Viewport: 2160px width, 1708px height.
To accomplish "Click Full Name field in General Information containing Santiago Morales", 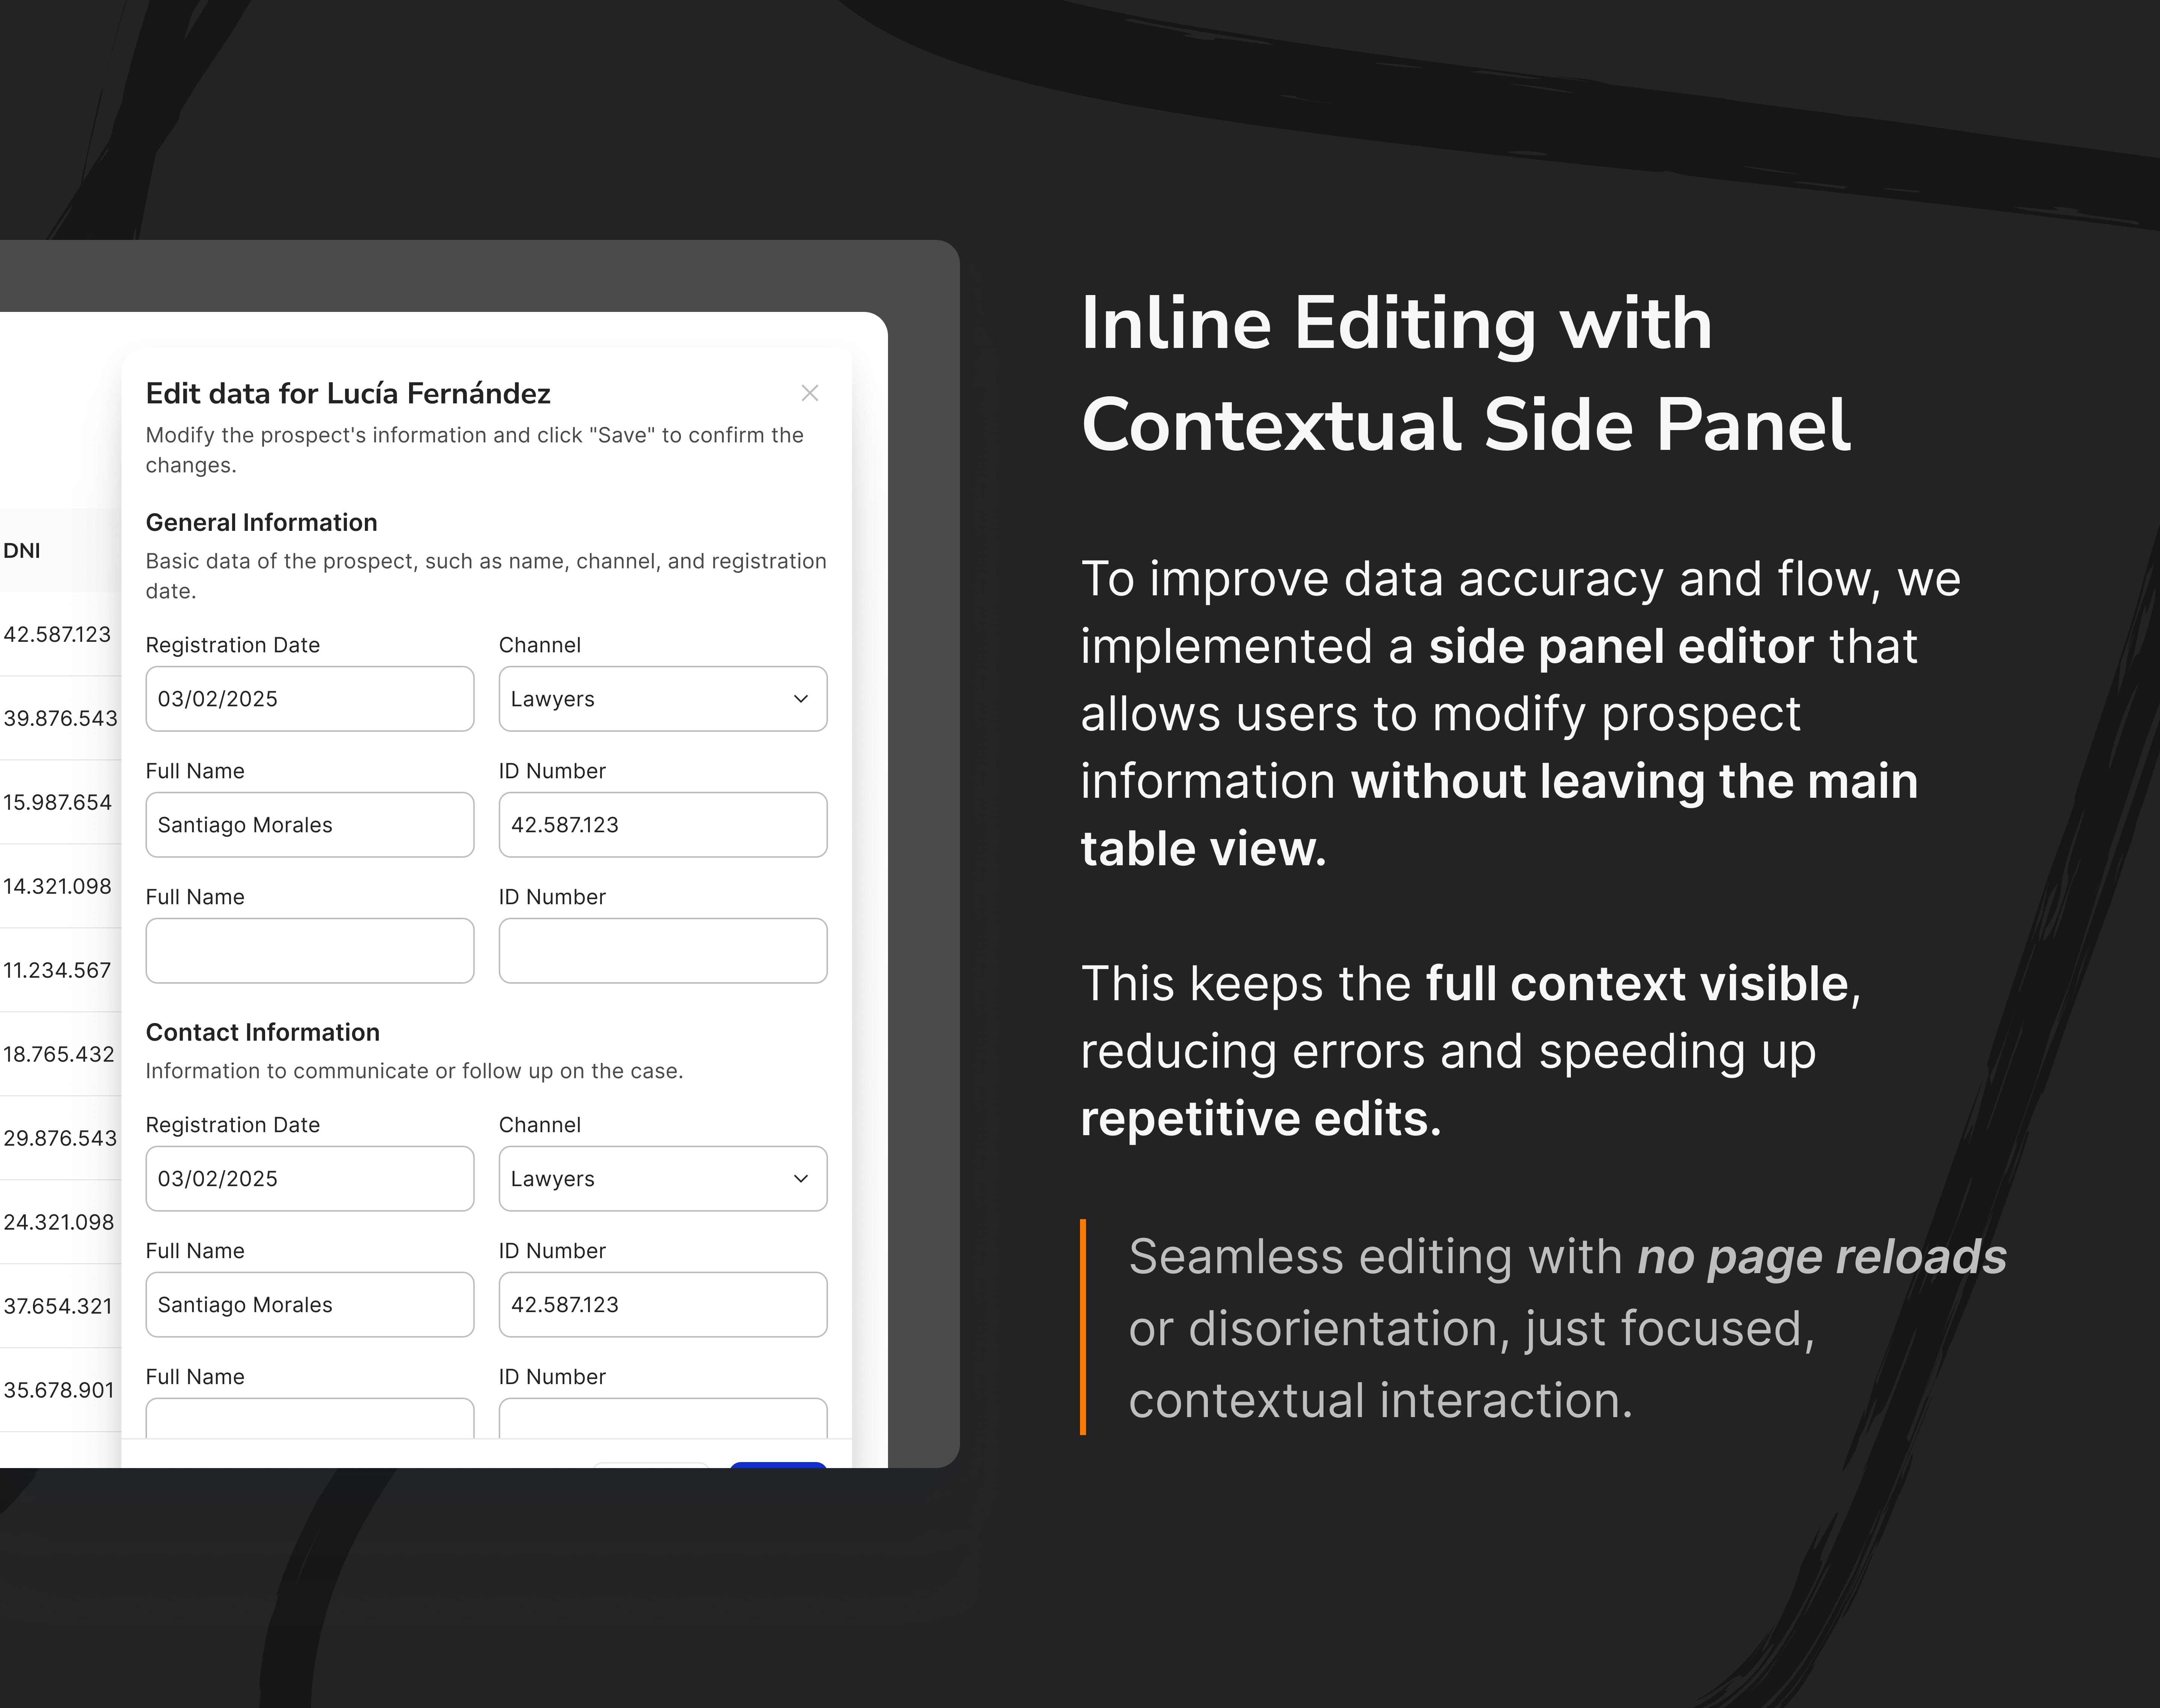I will tap(309, 825).
